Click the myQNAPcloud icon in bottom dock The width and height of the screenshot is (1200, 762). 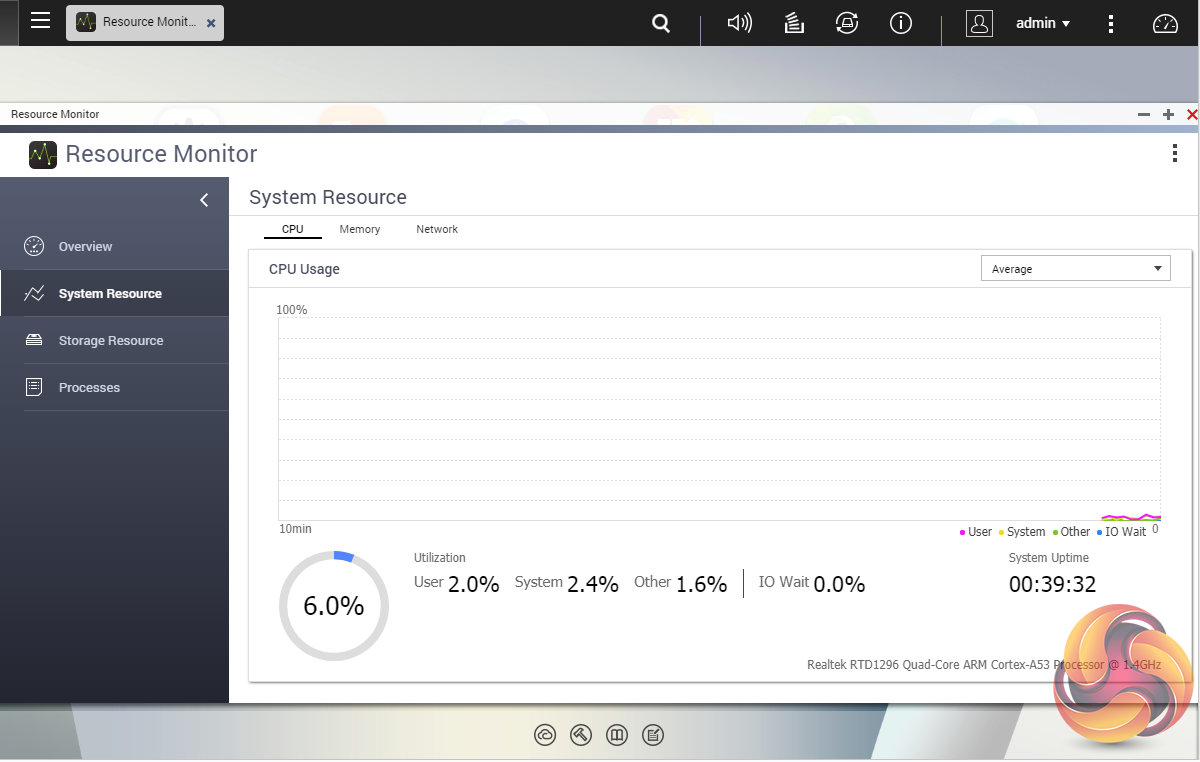(x=545, y=735)
